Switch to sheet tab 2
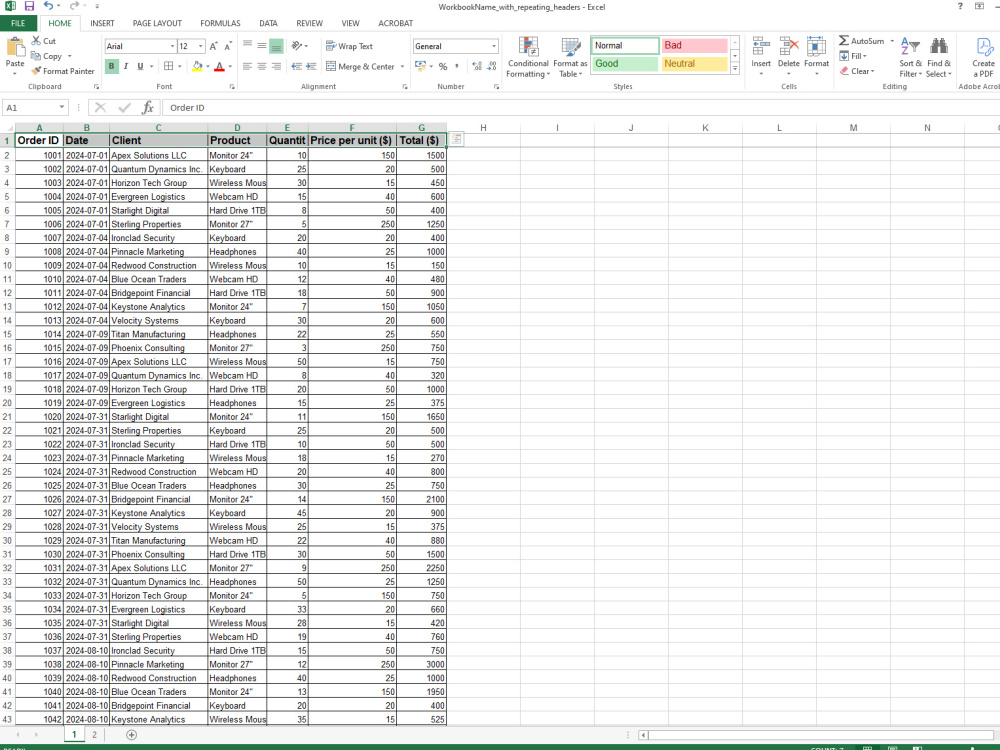The height and width of the screenshot is (750, 1000). click(x=94, y=734)
